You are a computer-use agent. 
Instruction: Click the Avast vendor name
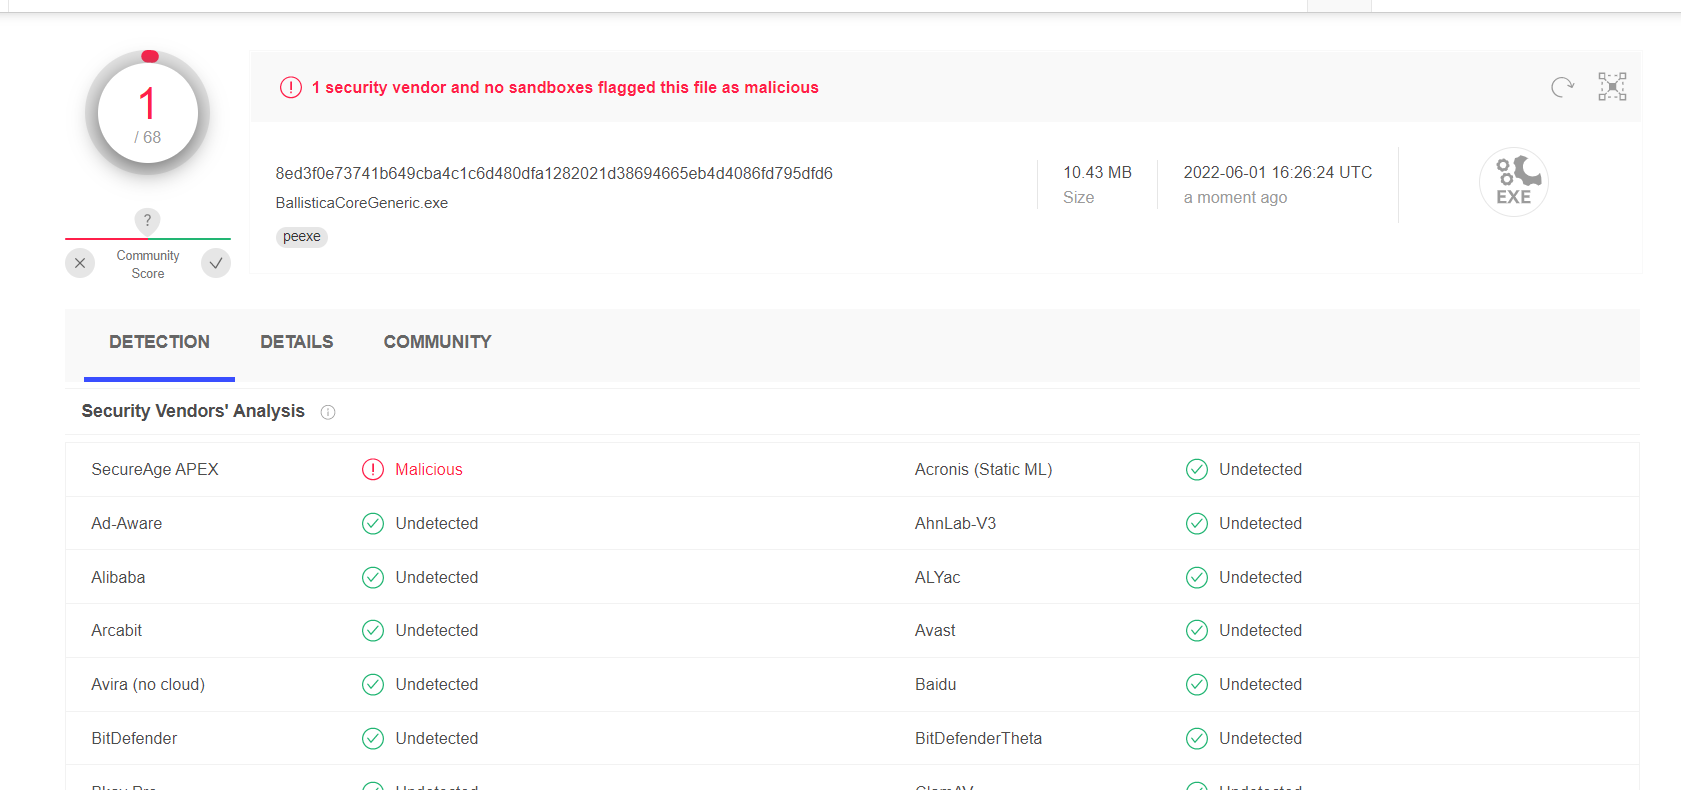(935, 630)
